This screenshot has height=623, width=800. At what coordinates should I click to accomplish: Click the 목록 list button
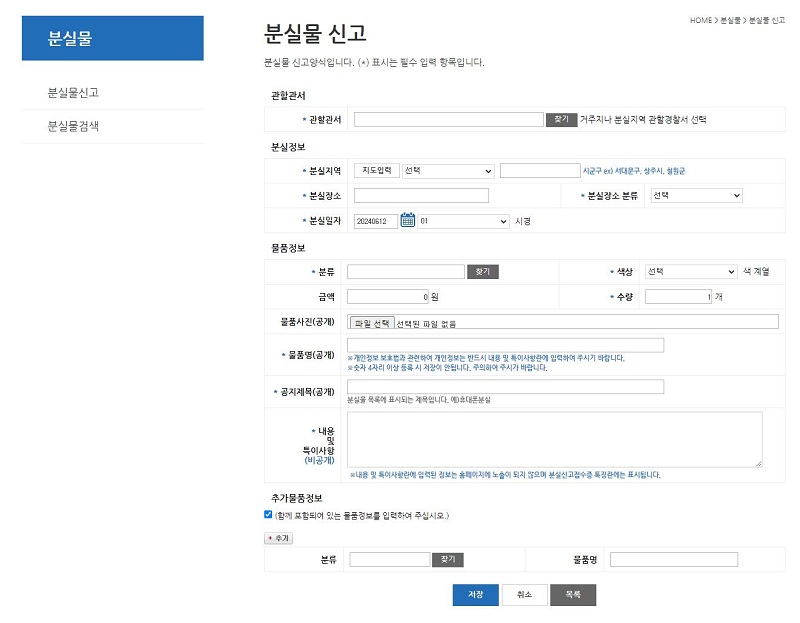[573, 595]
